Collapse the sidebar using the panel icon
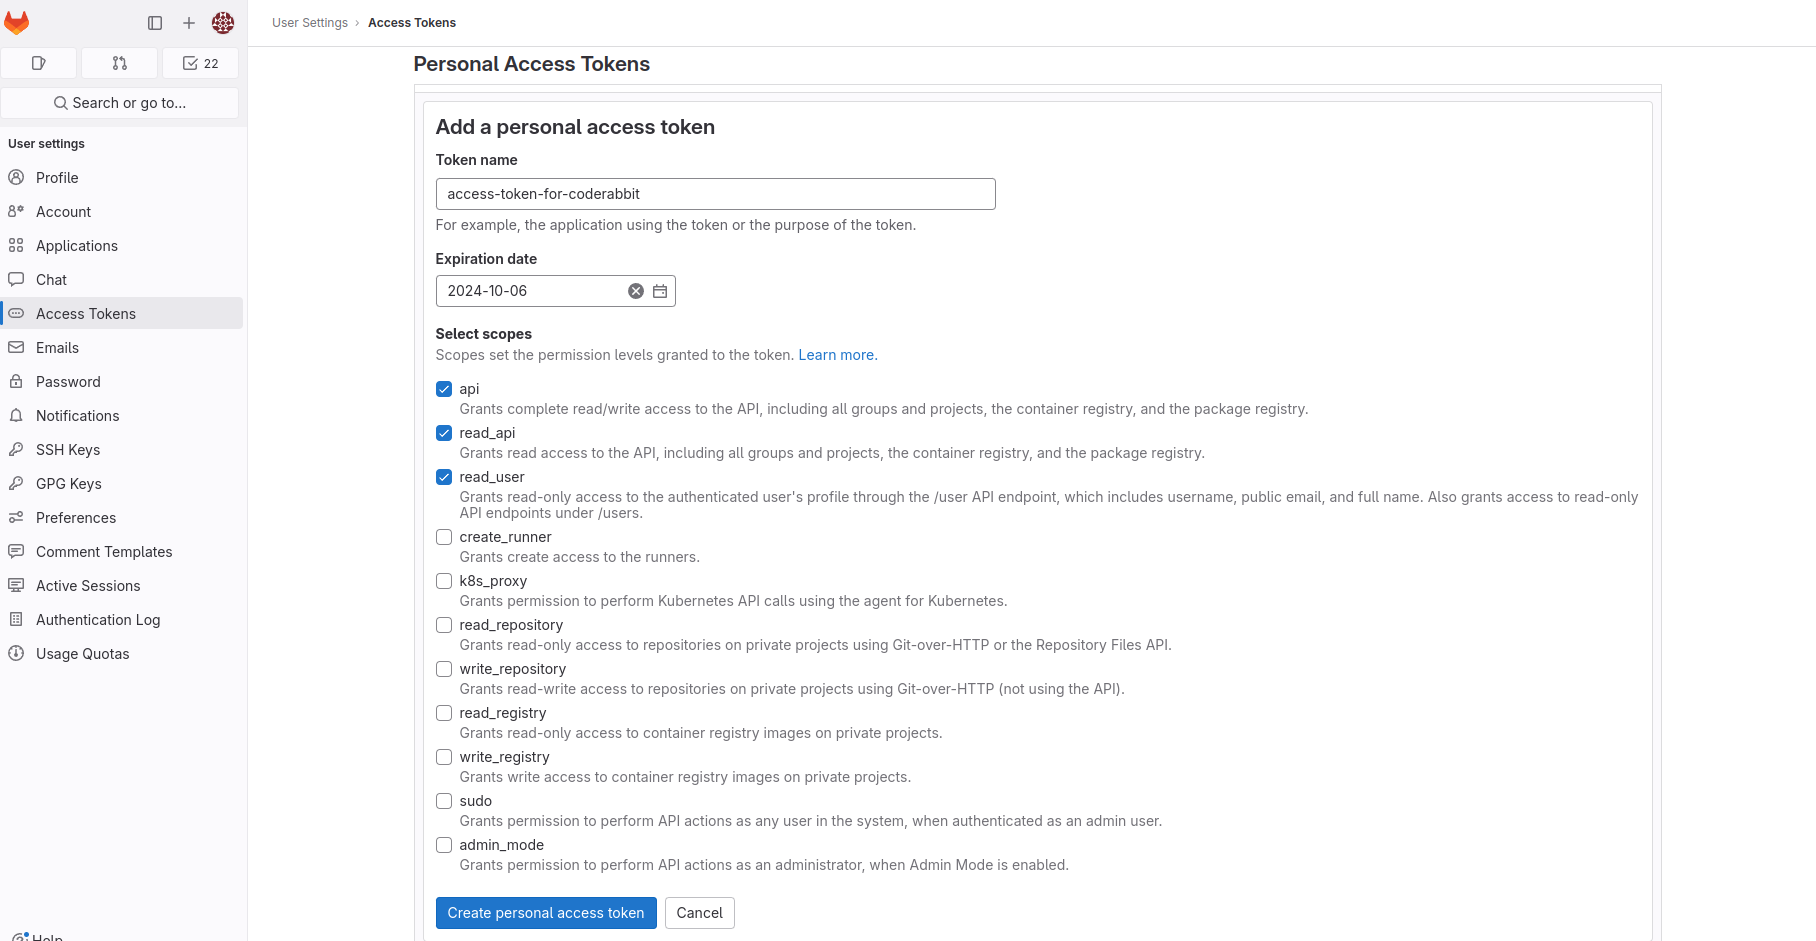This screenshot has width=1816, height=941. point(155,22)
